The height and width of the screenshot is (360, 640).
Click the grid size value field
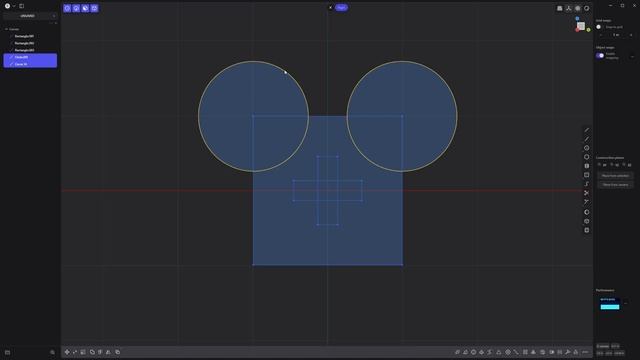(616, 35)
